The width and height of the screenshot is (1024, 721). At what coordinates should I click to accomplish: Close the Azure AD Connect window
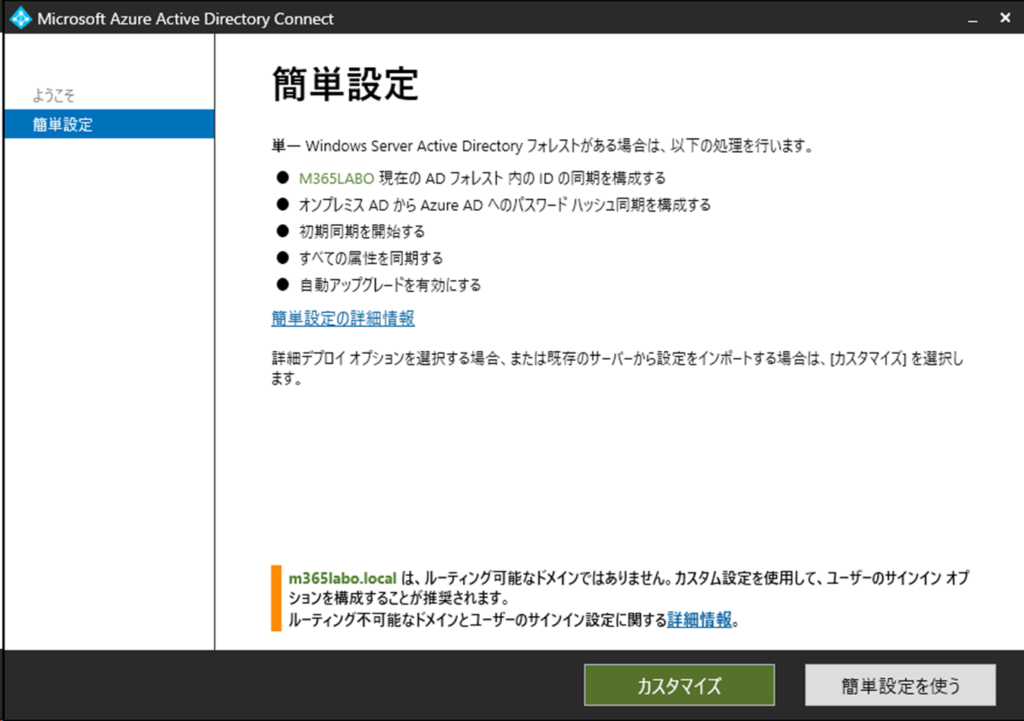tap(1005, 18)
